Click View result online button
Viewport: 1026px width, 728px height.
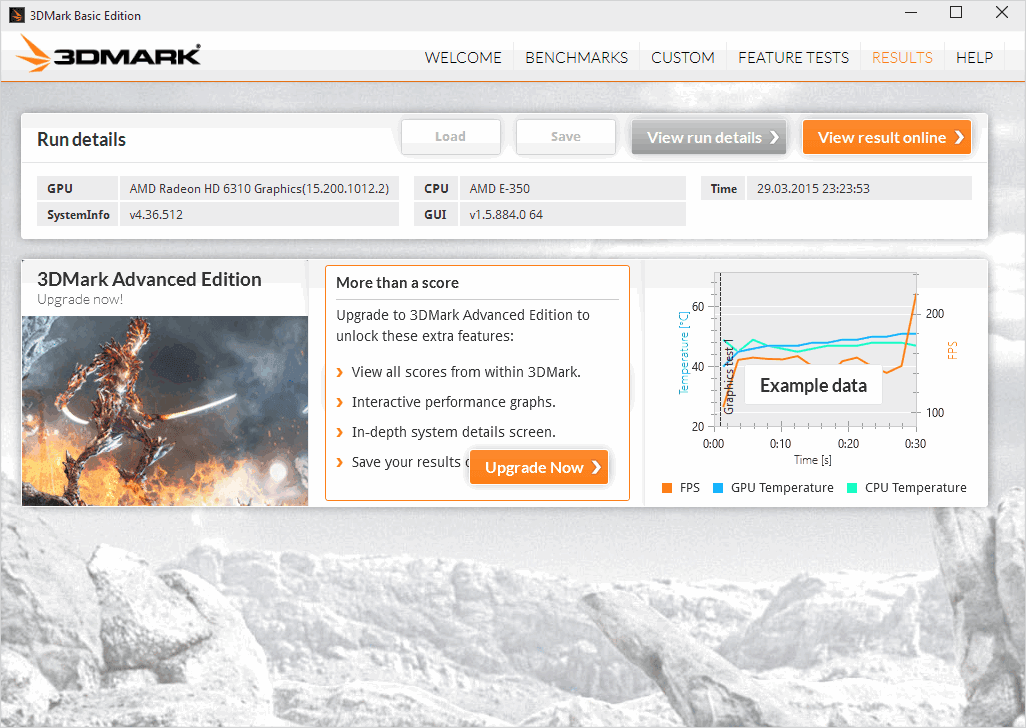[887, 137]
